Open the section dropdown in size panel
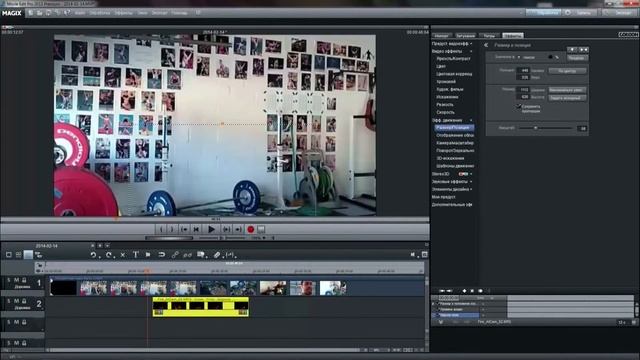This screenshot has width=640, height=360. click(x=519, y=57)
